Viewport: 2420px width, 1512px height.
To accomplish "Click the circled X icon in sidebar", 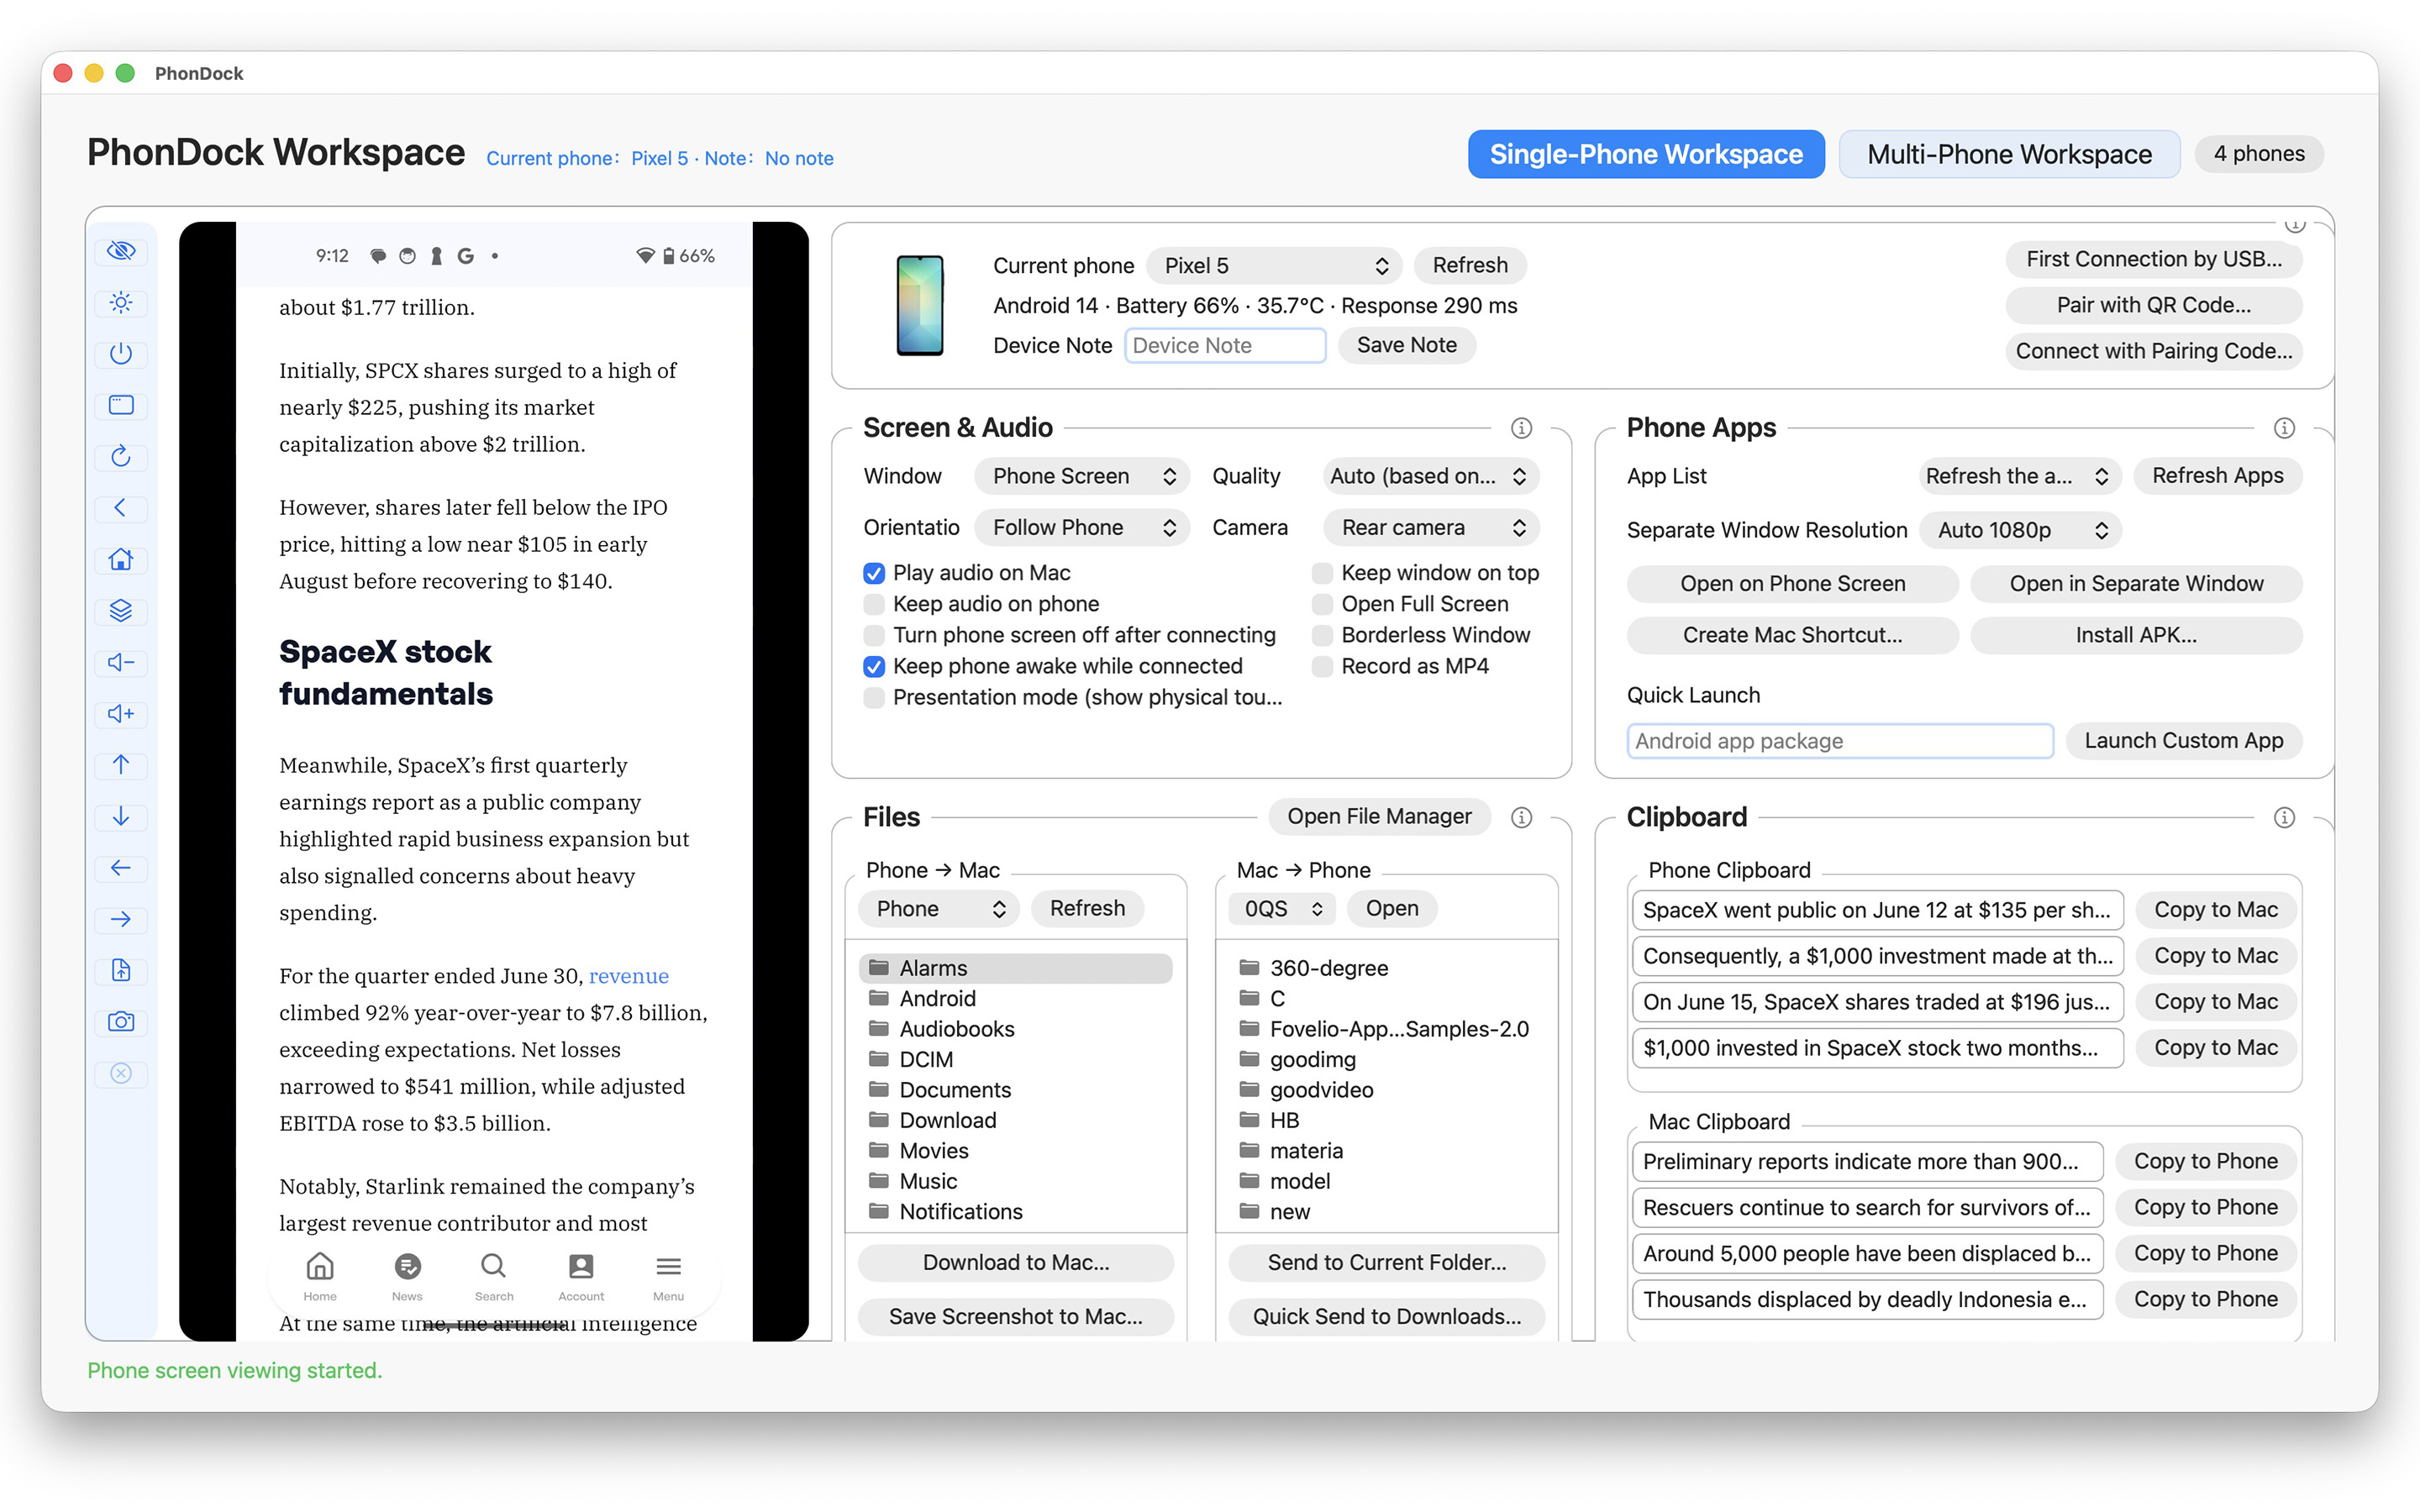I will [121, 1073].
